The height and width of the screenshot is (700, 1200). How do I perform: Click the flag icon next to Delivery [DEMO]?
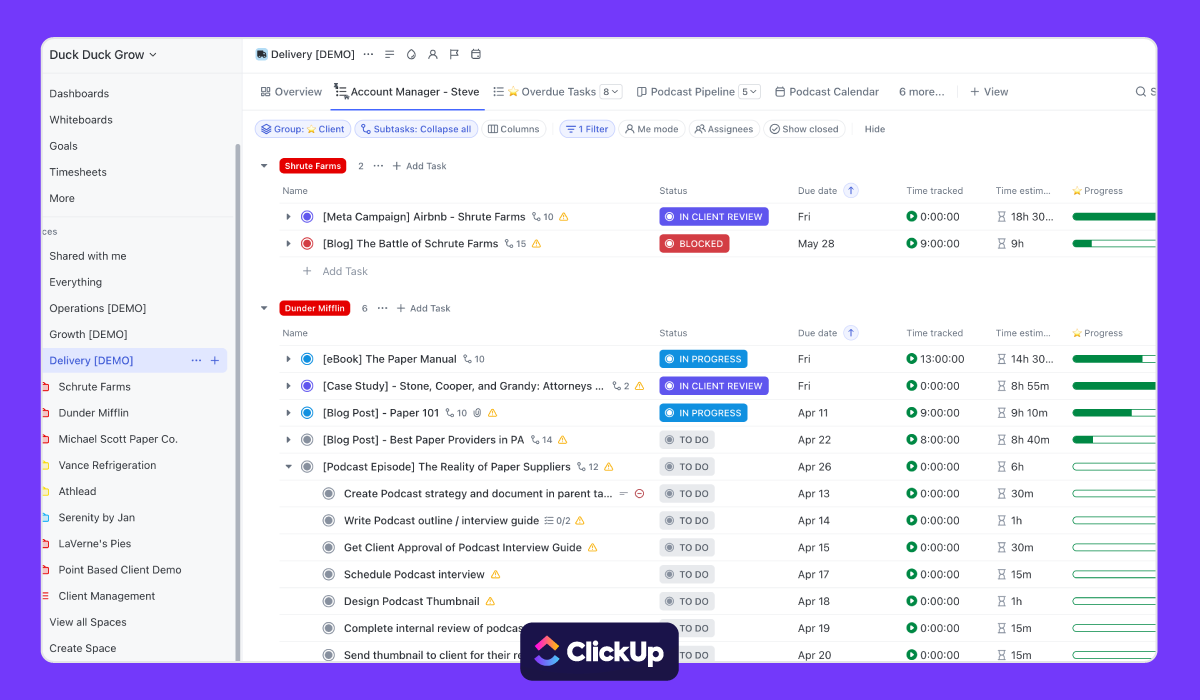coord(453,54)
